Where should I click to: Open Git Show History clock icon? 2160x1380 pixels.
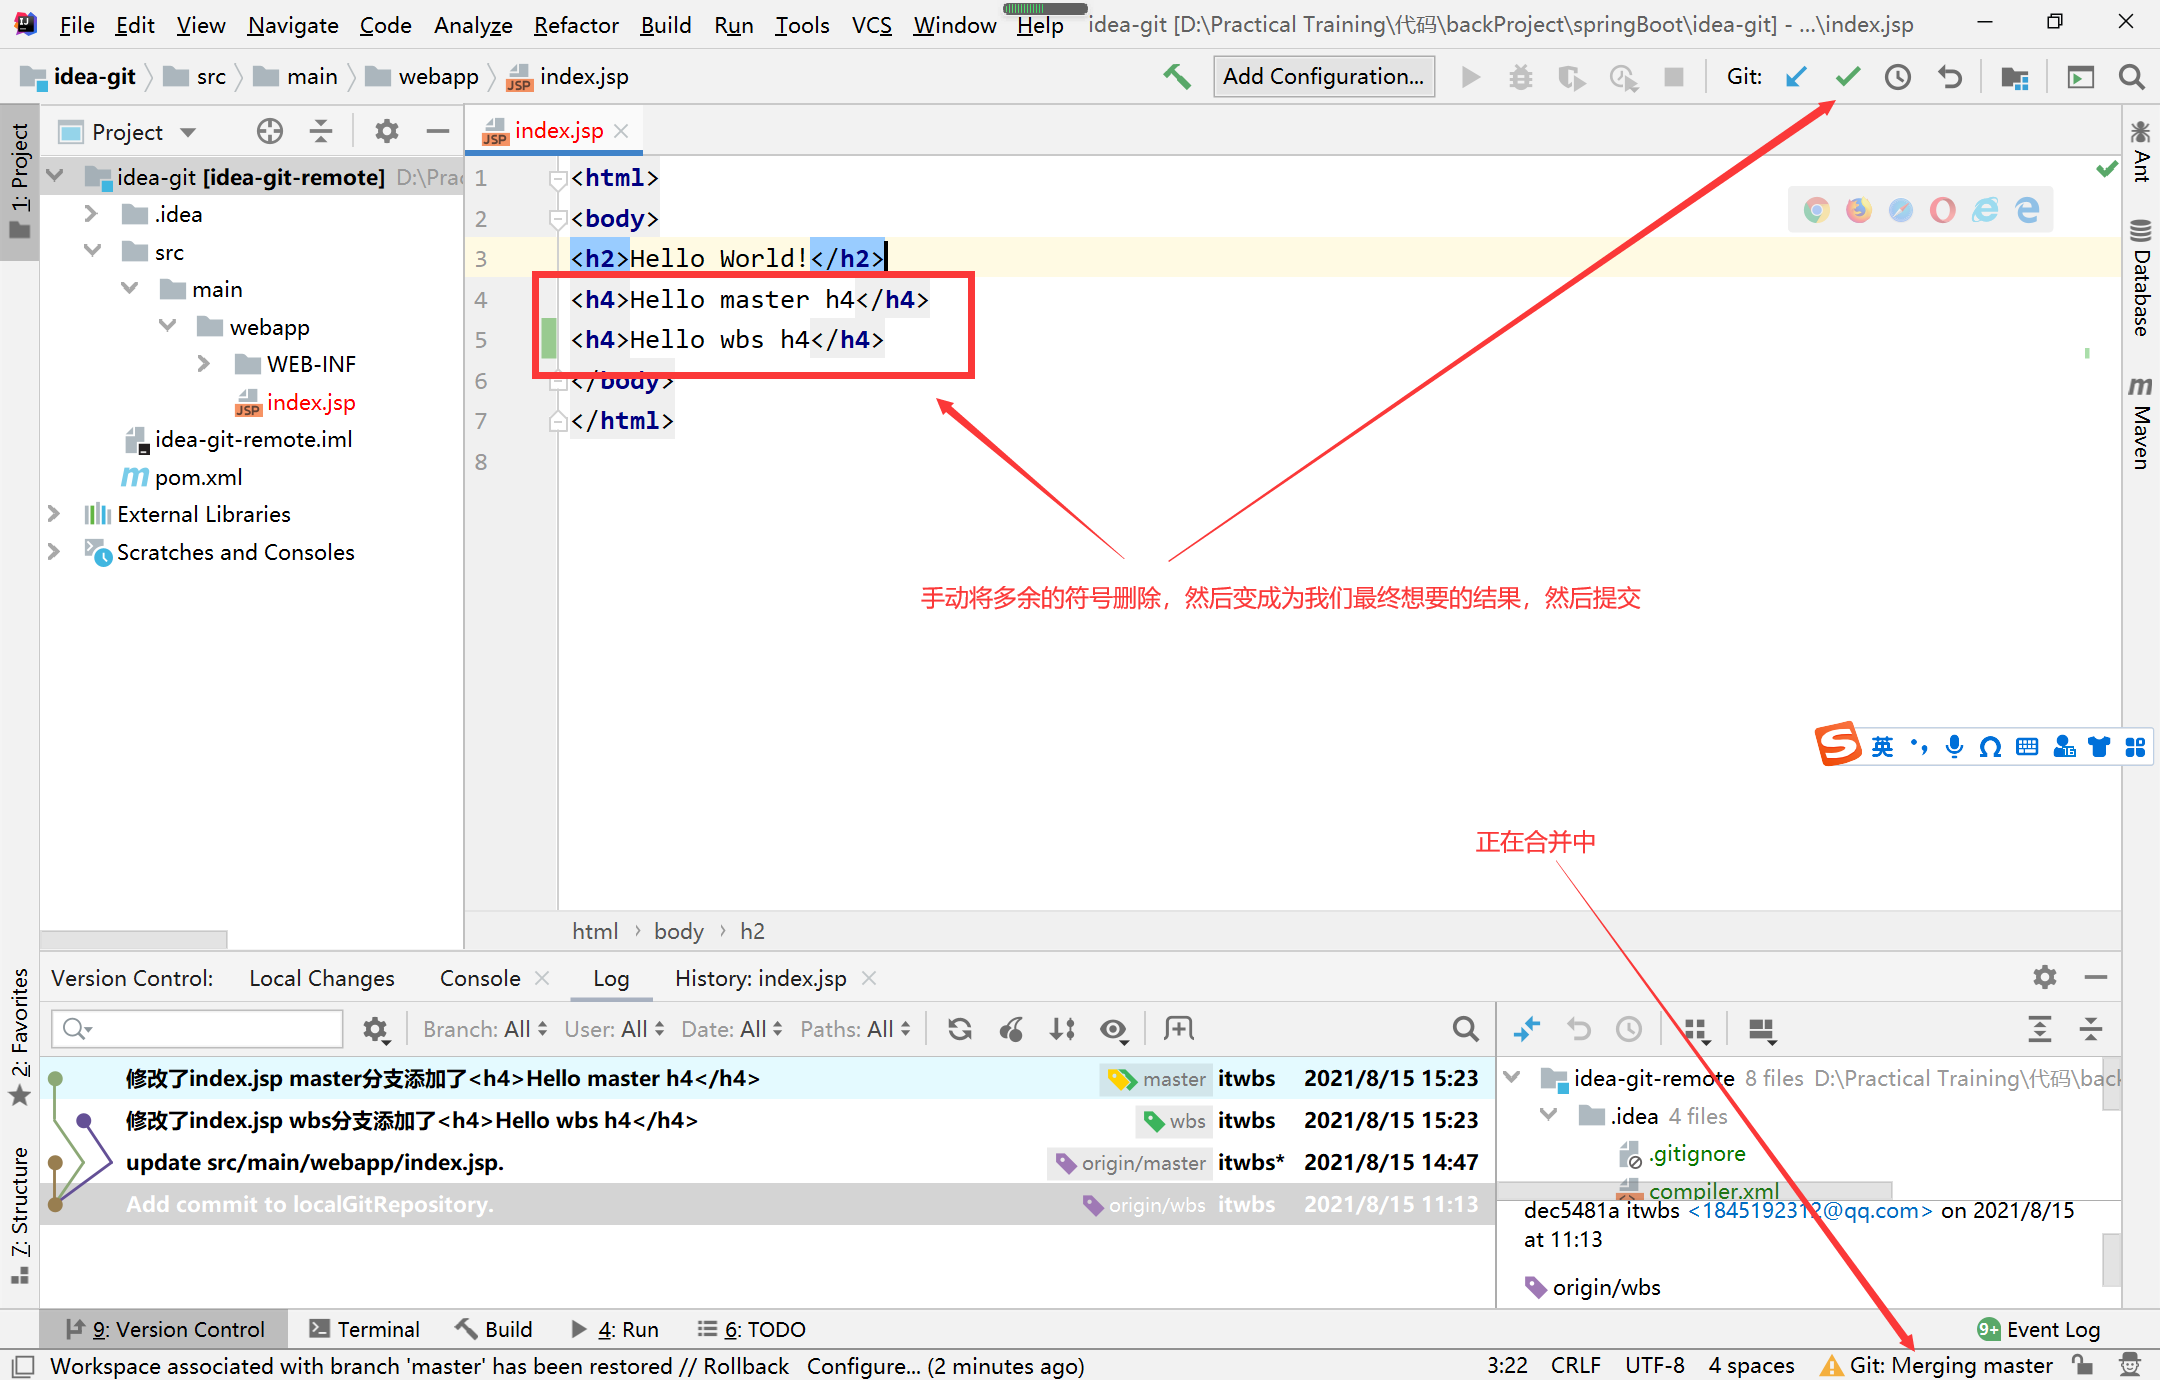(1897, 77)
